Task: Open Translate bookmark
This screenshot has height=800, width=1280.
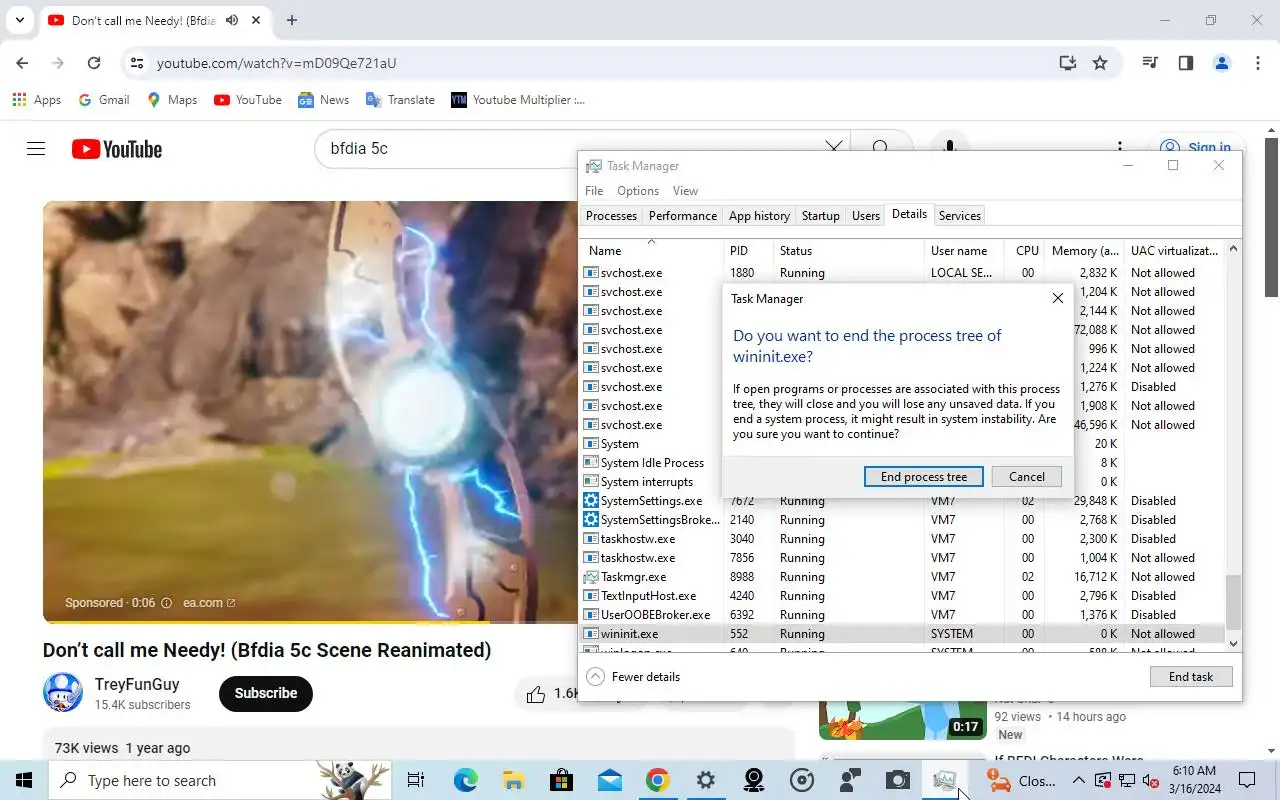Action: (x=400, y=100)
